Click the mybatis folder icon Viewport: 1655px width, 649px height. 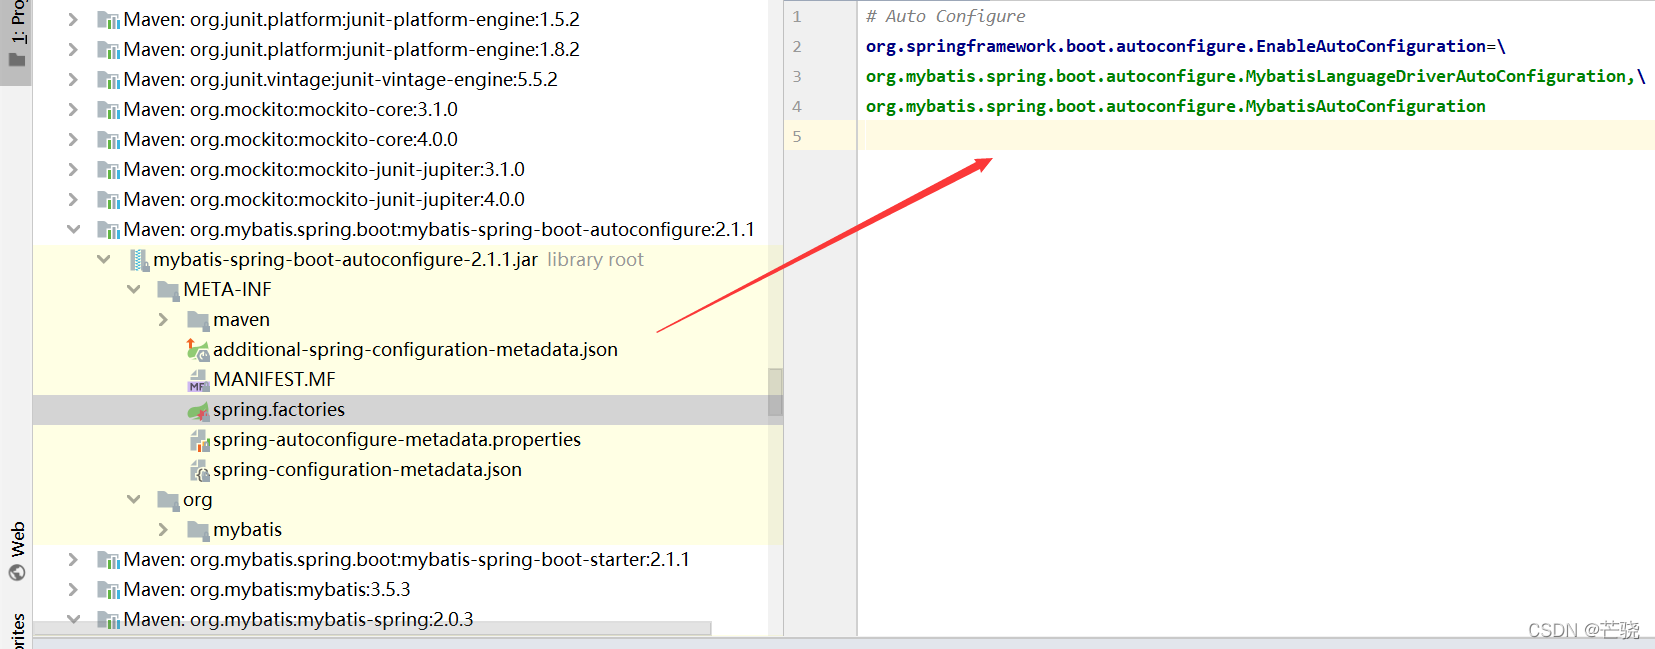(x=198, y=530)
